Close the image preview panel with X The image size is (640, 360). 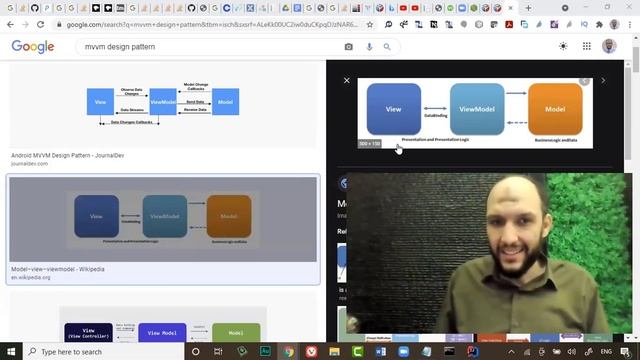coord(347,80)
